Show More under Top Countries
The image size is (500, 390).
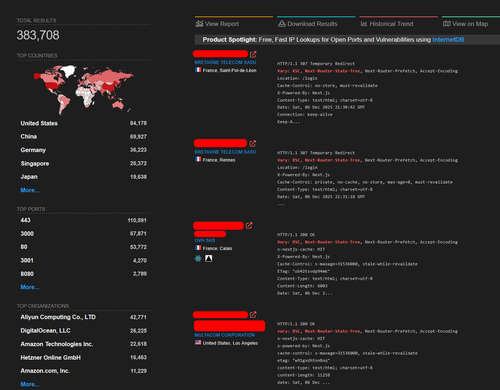30,190
